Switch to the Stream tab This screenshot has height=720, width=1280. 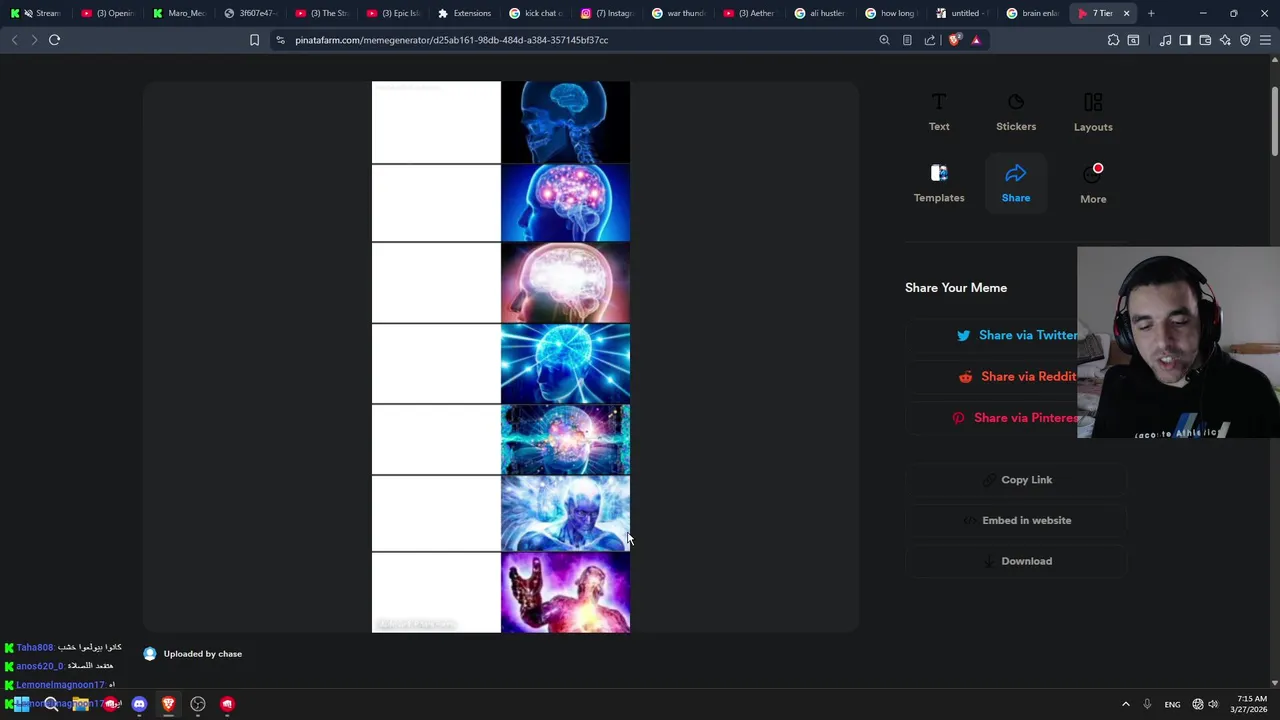click(x=37, y=13)
